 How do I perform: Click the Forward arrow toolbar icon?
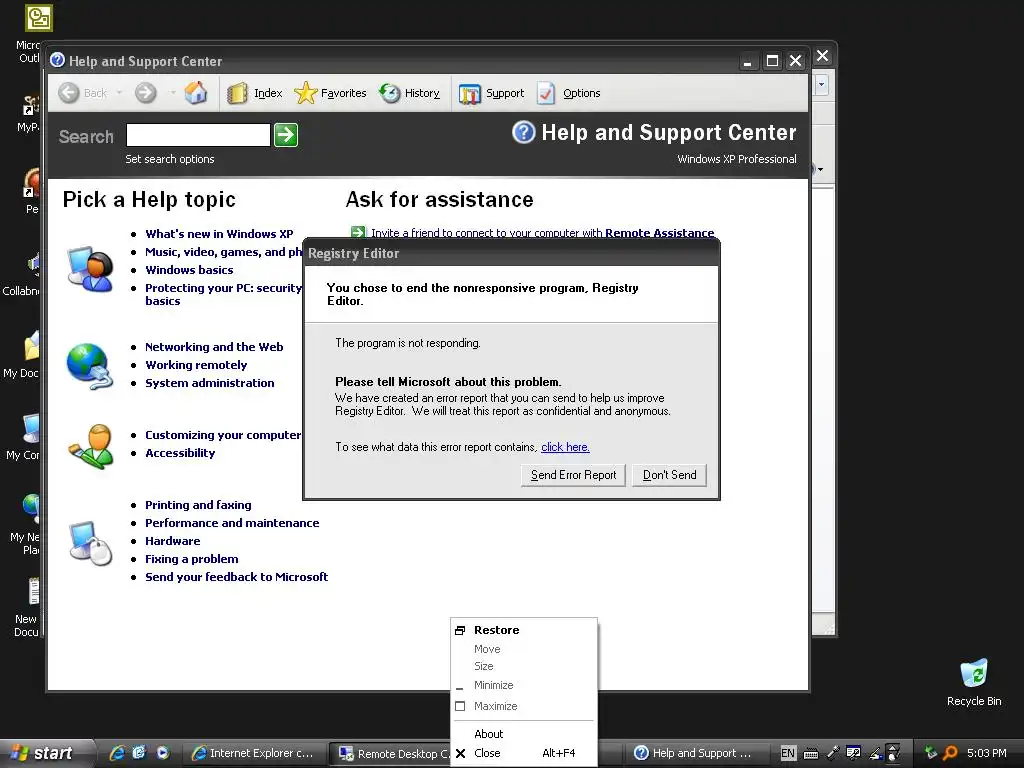146,93
